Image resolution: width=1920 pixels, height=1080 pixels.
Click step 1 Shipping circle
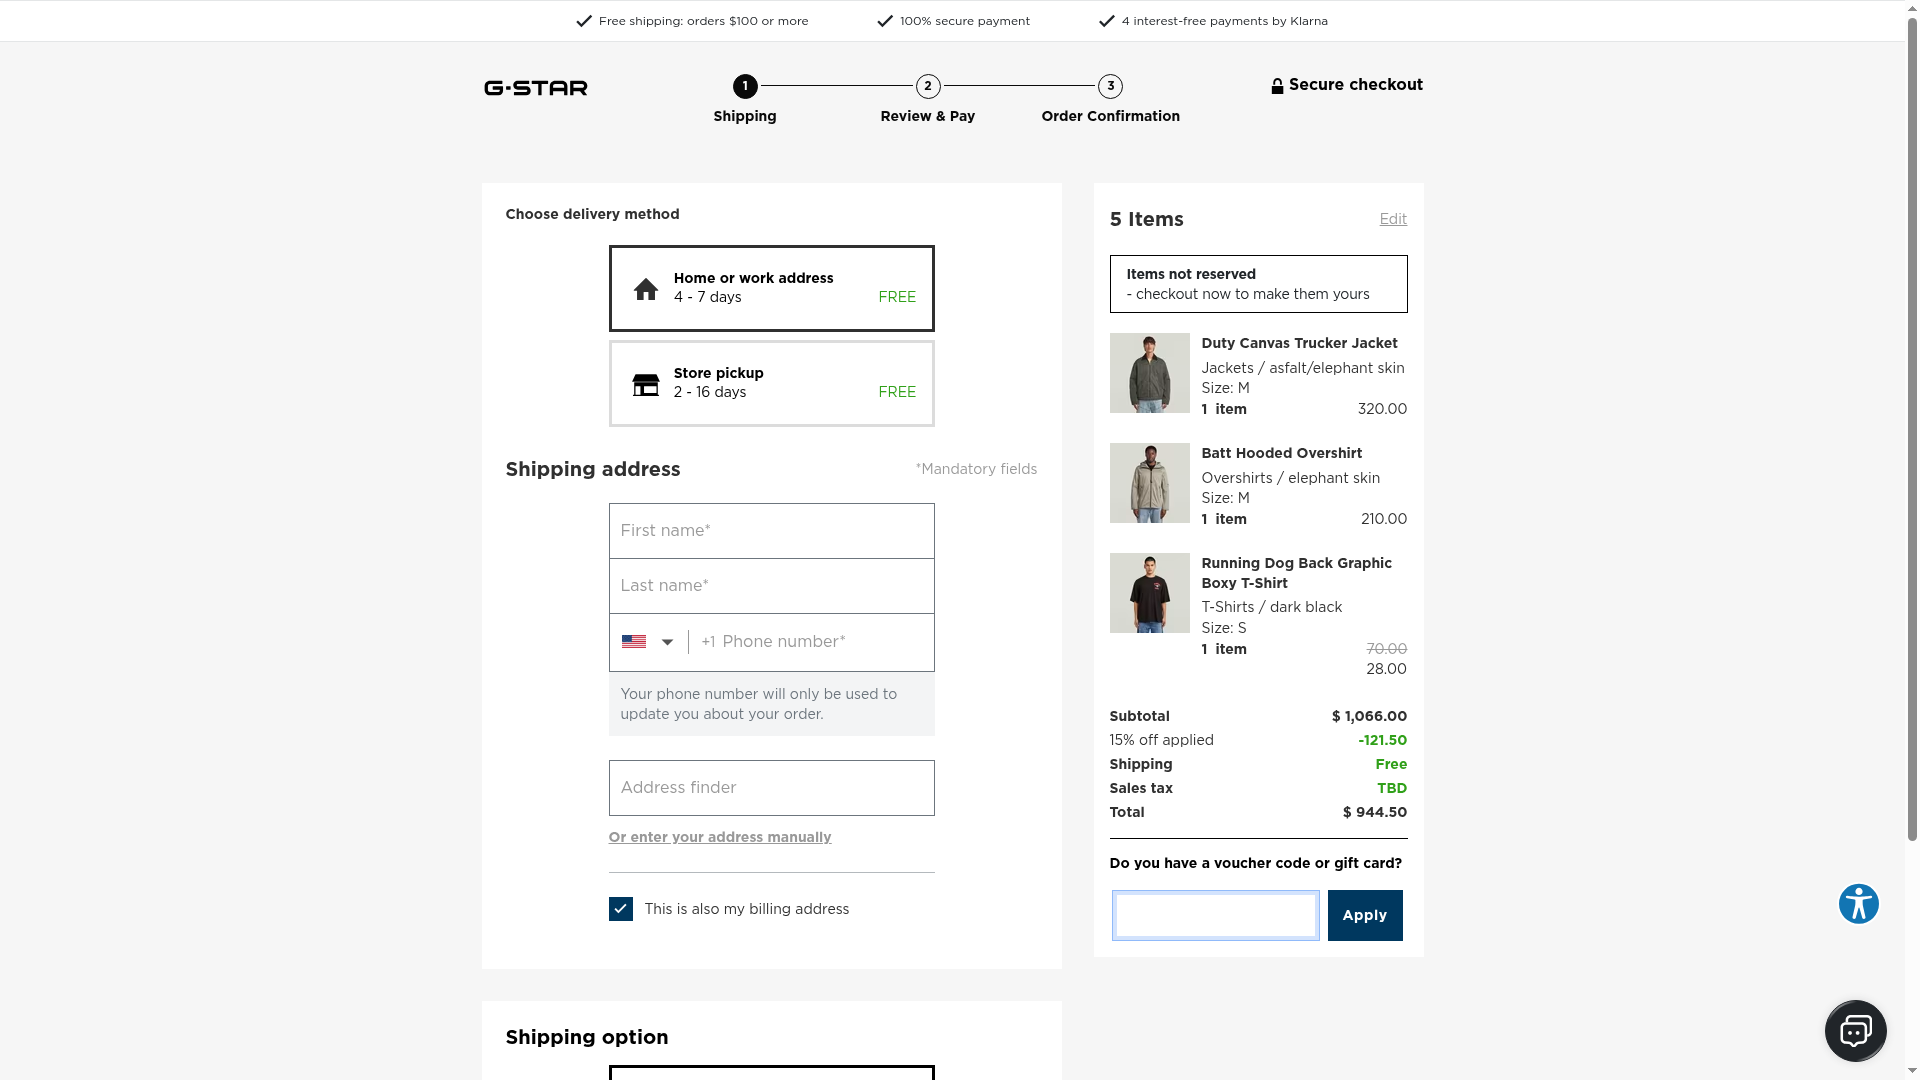click(745, 86)
